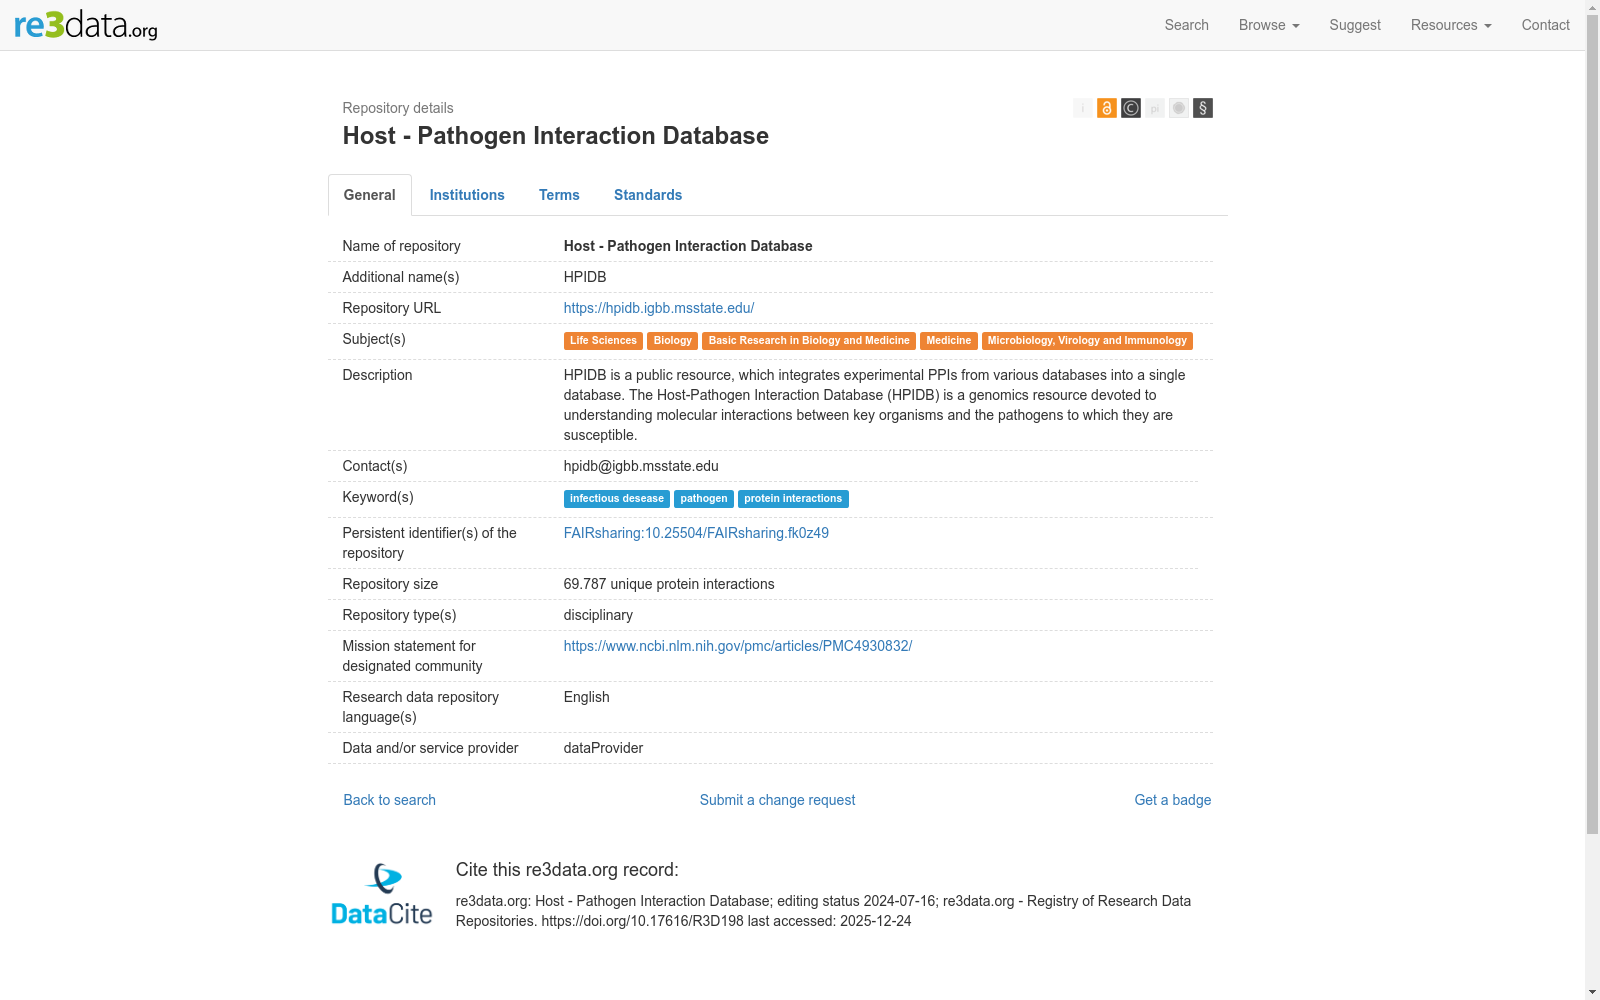Click the faded certificate seal icon
1600x1000 pixels.
1179,108
